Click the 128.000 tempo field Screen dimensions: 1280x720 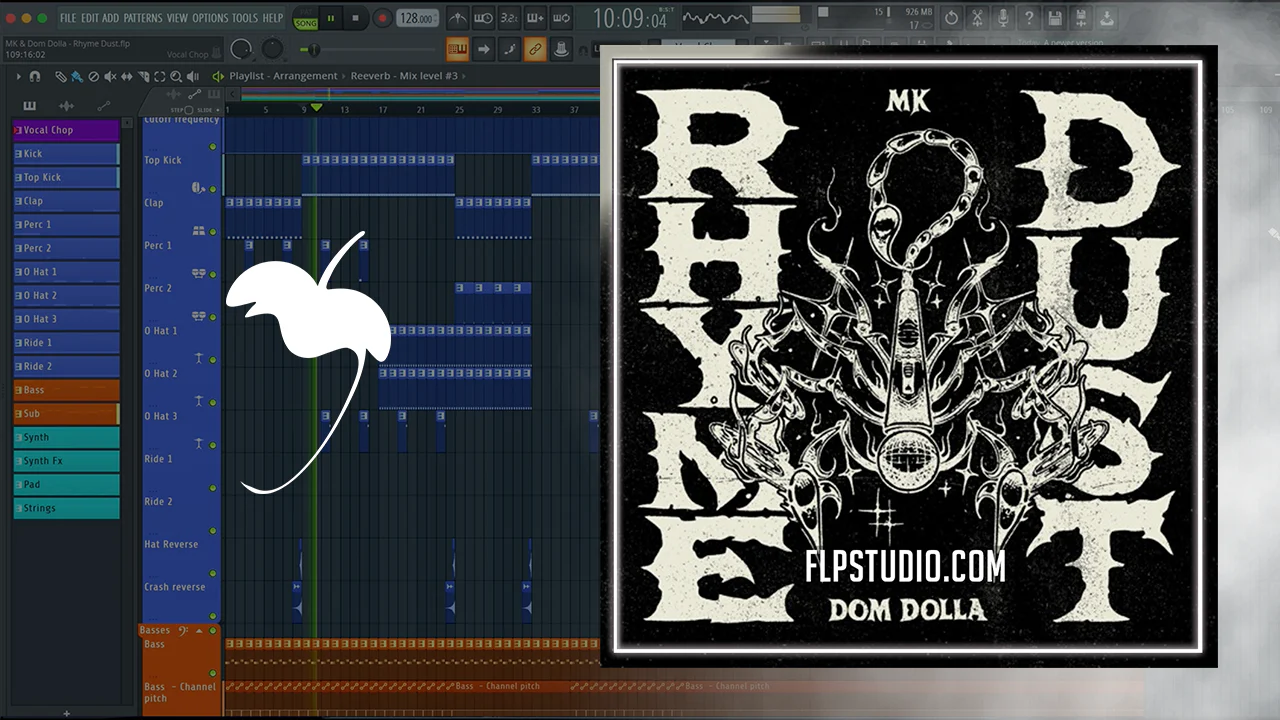tap(417, 18)
